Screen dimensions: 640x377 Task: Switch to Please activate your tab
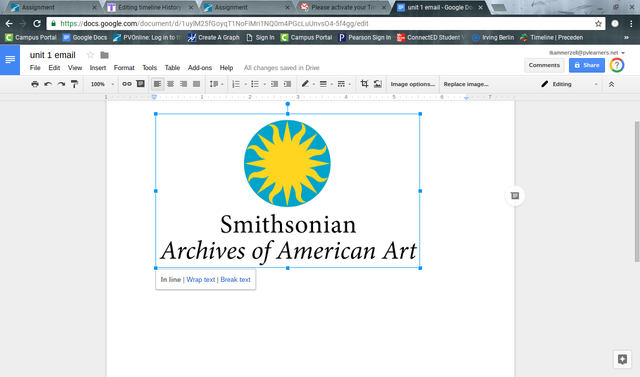343,7
